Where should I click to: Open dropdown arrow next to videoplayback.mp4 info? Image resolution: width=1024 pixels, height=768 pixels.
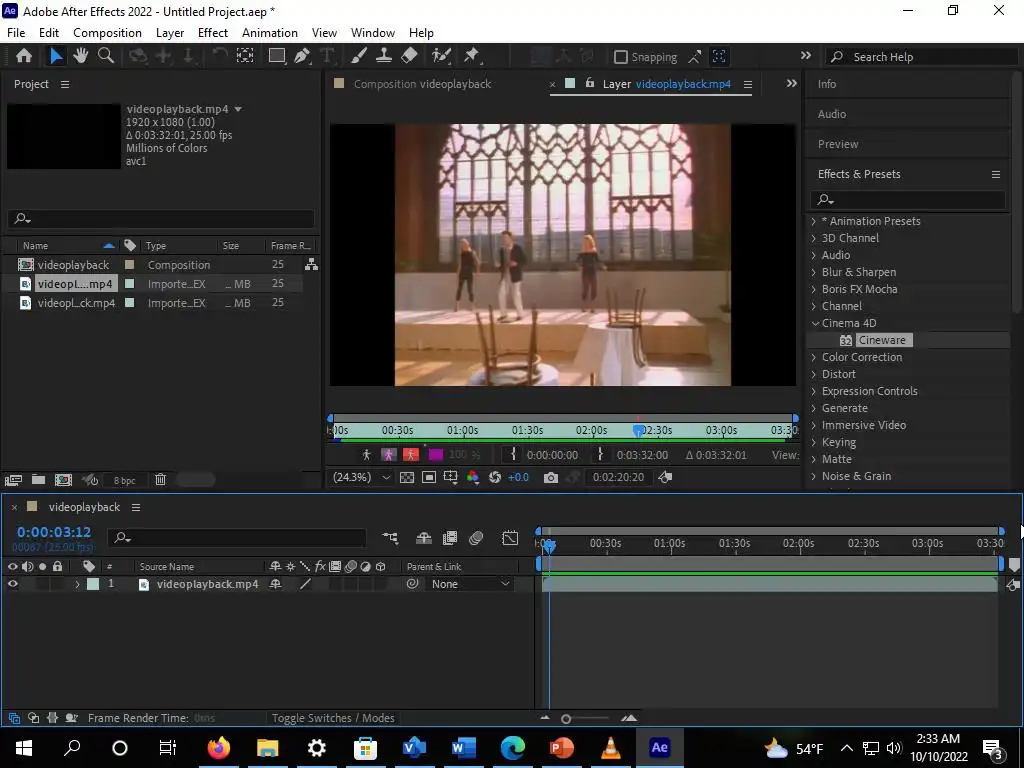click(x=238, y=109)
